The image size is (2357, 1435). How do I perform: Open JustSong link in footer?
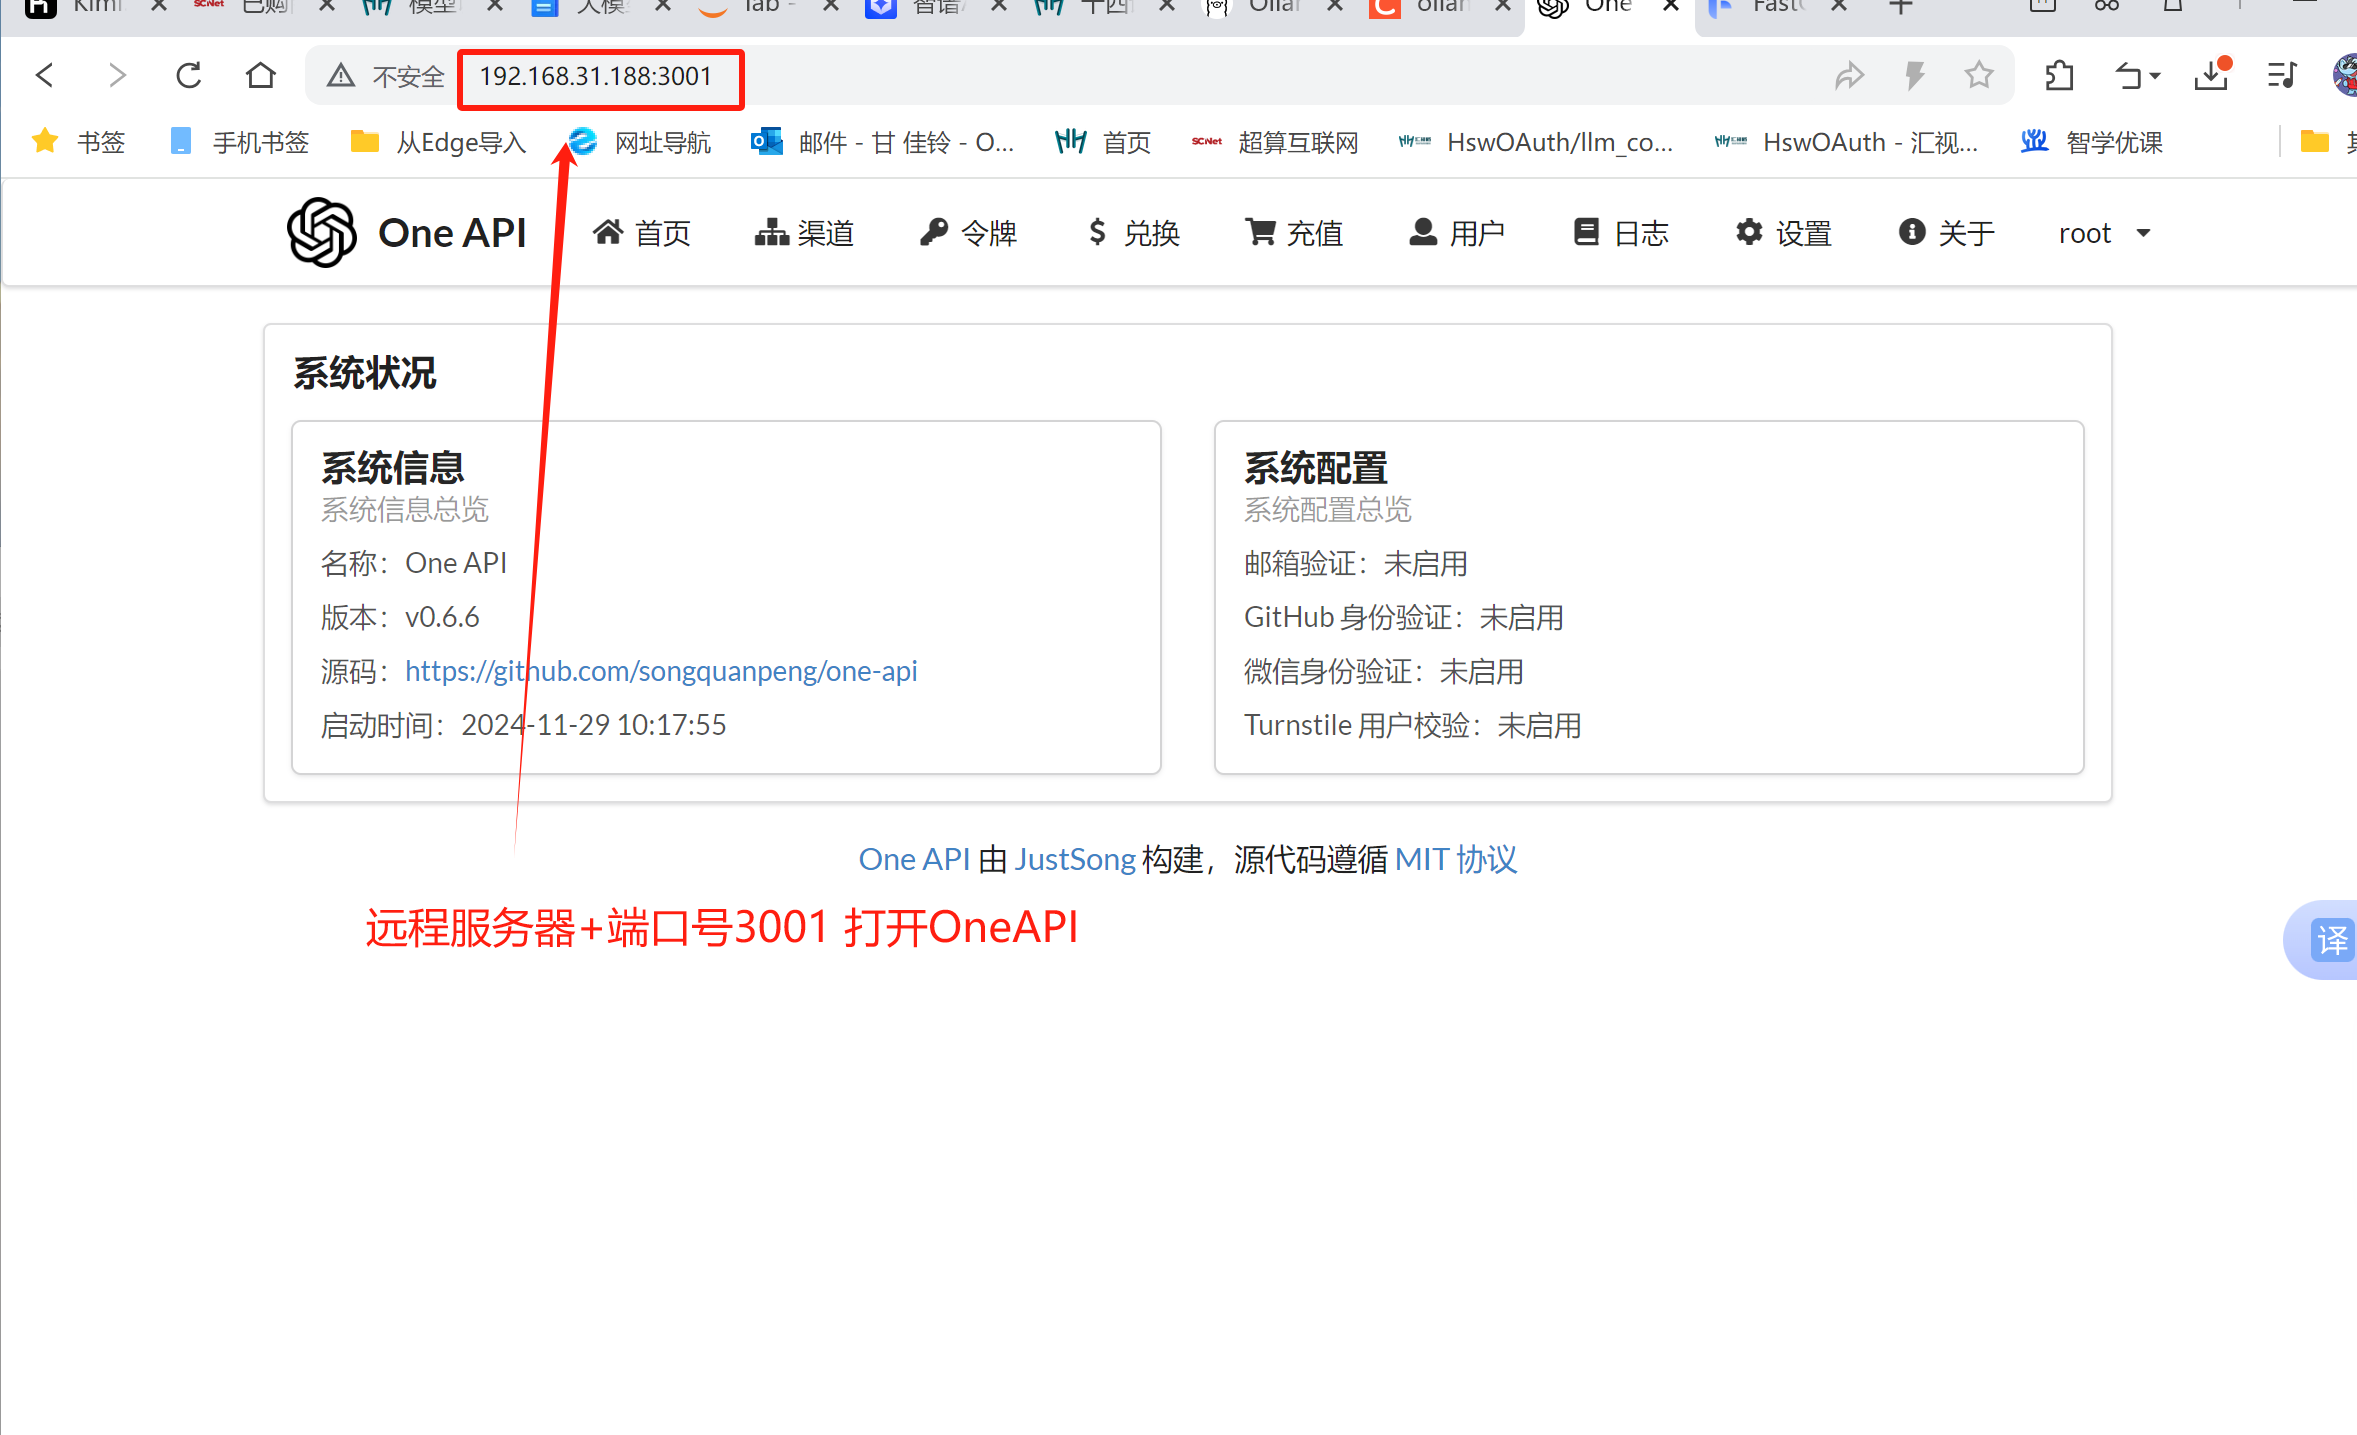click(1075, 859)
